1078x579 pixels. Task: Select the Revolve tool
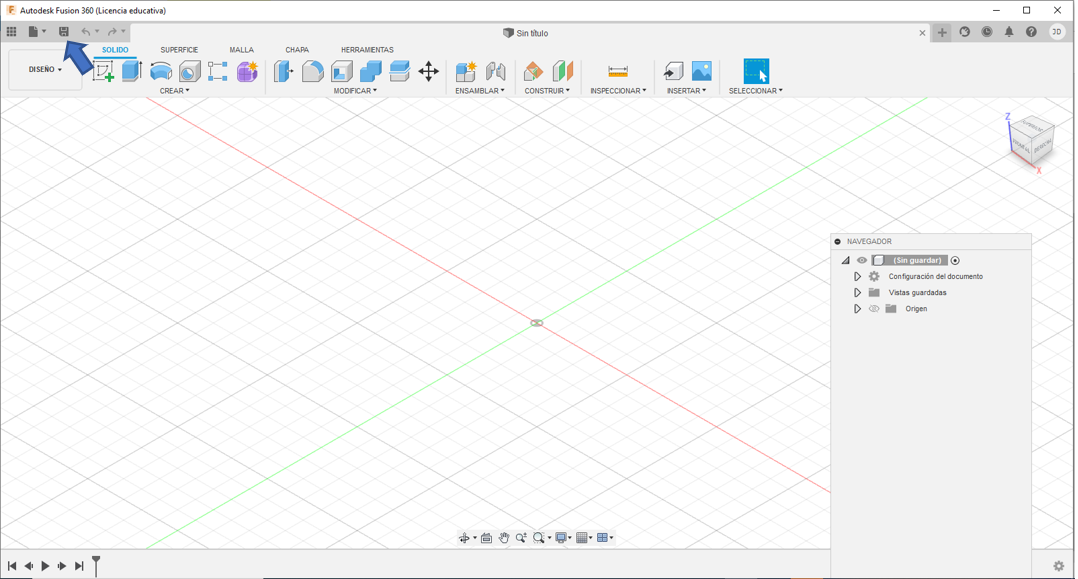[x=161, y=71]
